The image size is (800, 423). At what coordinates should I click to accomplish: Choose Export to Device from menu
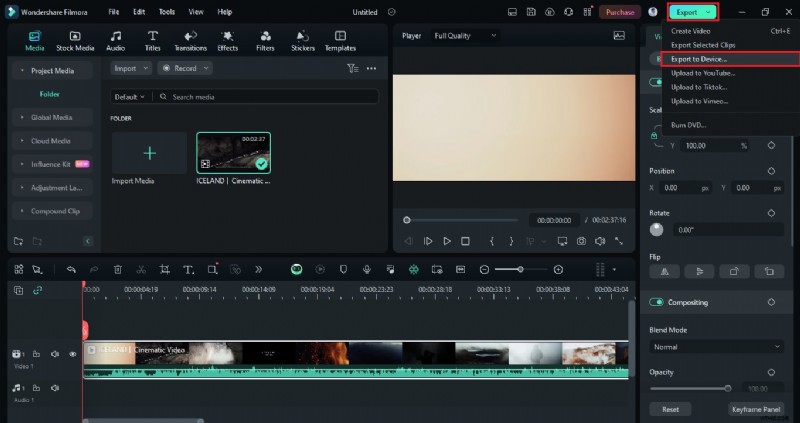pyautogui.click(x=699, y=59)
